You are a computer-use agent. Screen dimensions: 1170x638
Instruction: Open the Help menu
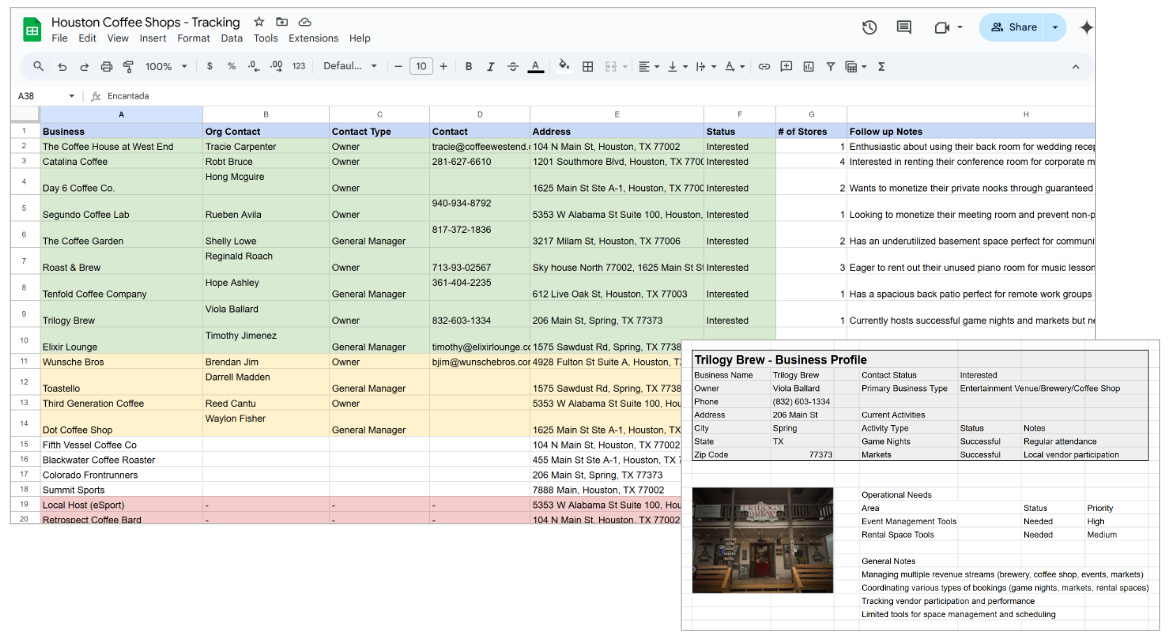pos(360,38)
